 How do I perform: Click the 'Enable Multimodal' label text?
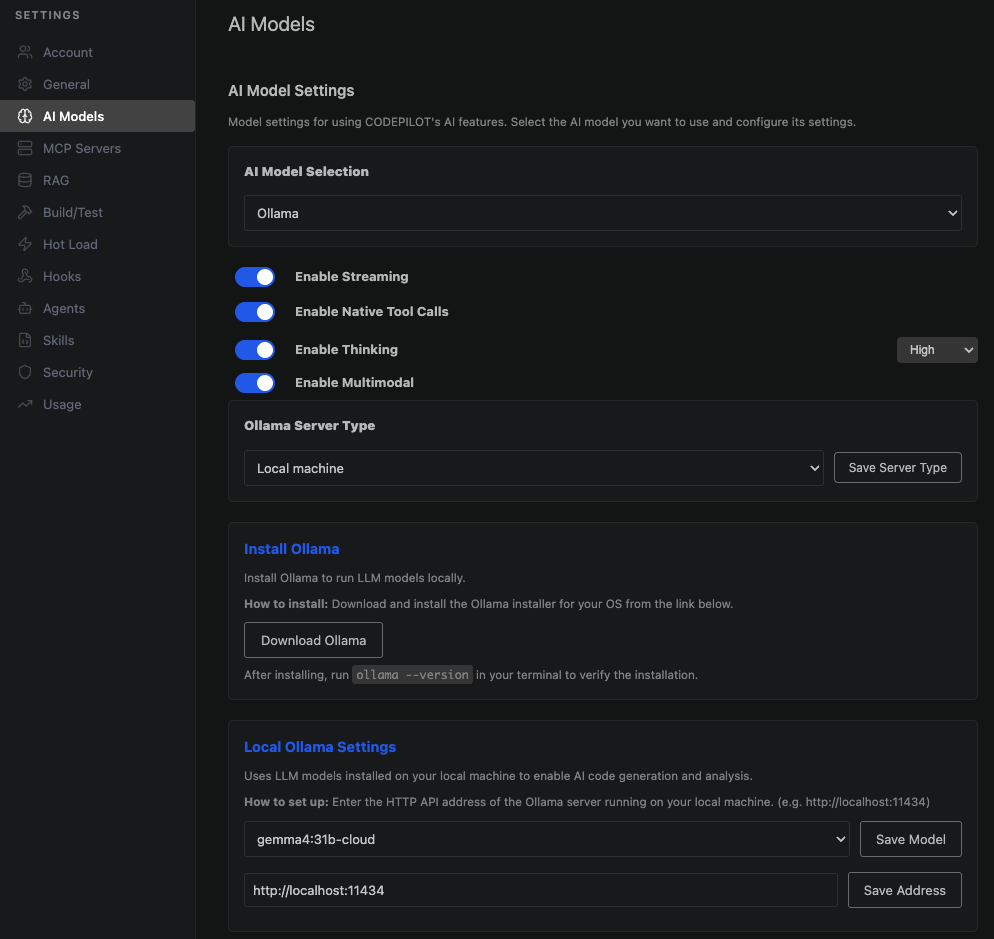[354, 382]
